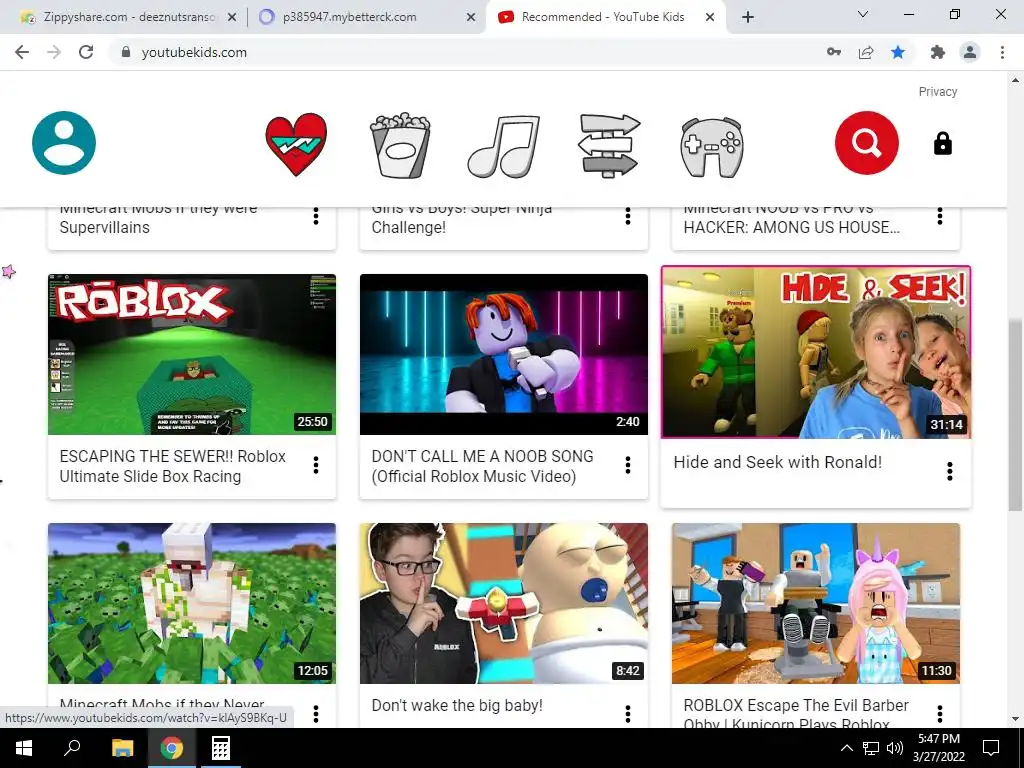The image size is (1024, 768).
Task: Play the Noob Song music video thumbnail
Action: [x=504, y=355]
